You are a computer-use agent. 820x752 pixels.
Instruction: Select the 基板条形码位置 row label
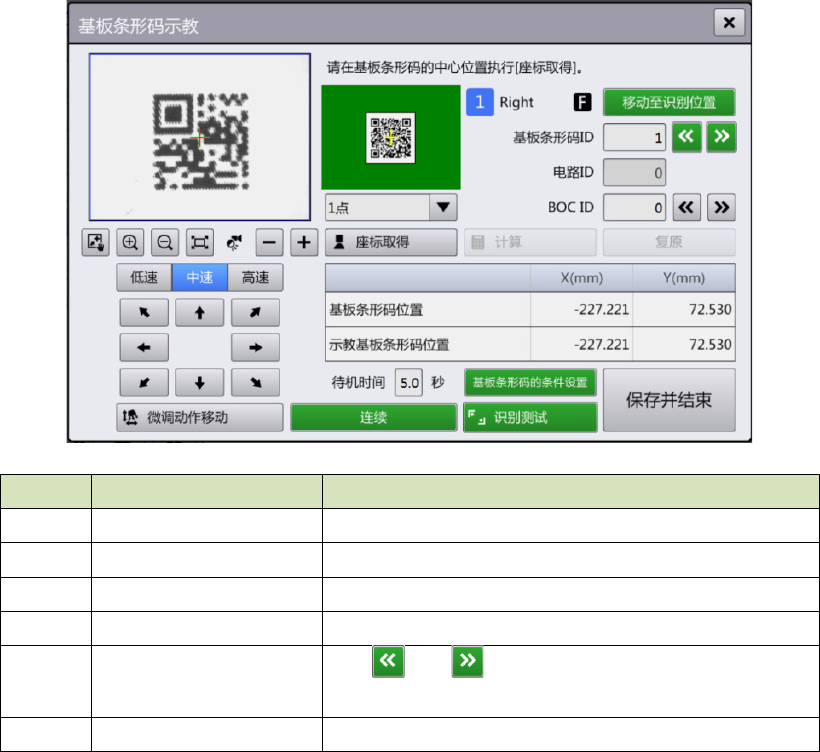click(375, 310)
